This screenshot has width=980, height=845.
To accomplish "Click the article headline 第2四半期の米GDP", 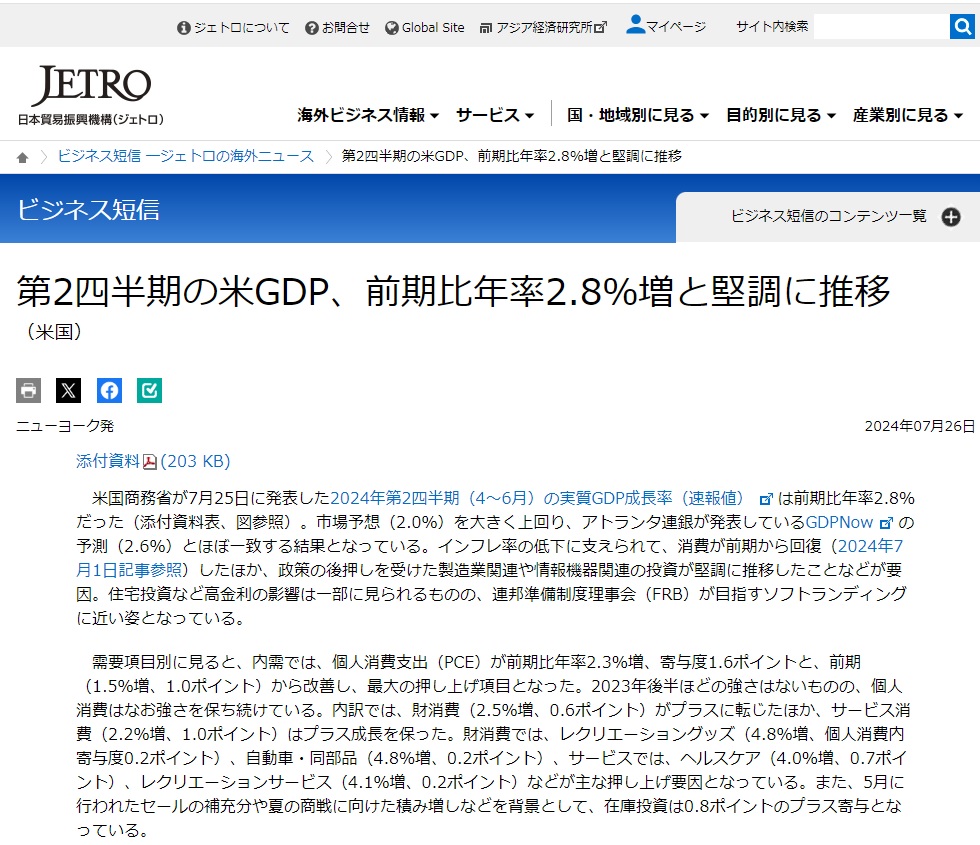I will pyautogui.click(x=453, y=291).
